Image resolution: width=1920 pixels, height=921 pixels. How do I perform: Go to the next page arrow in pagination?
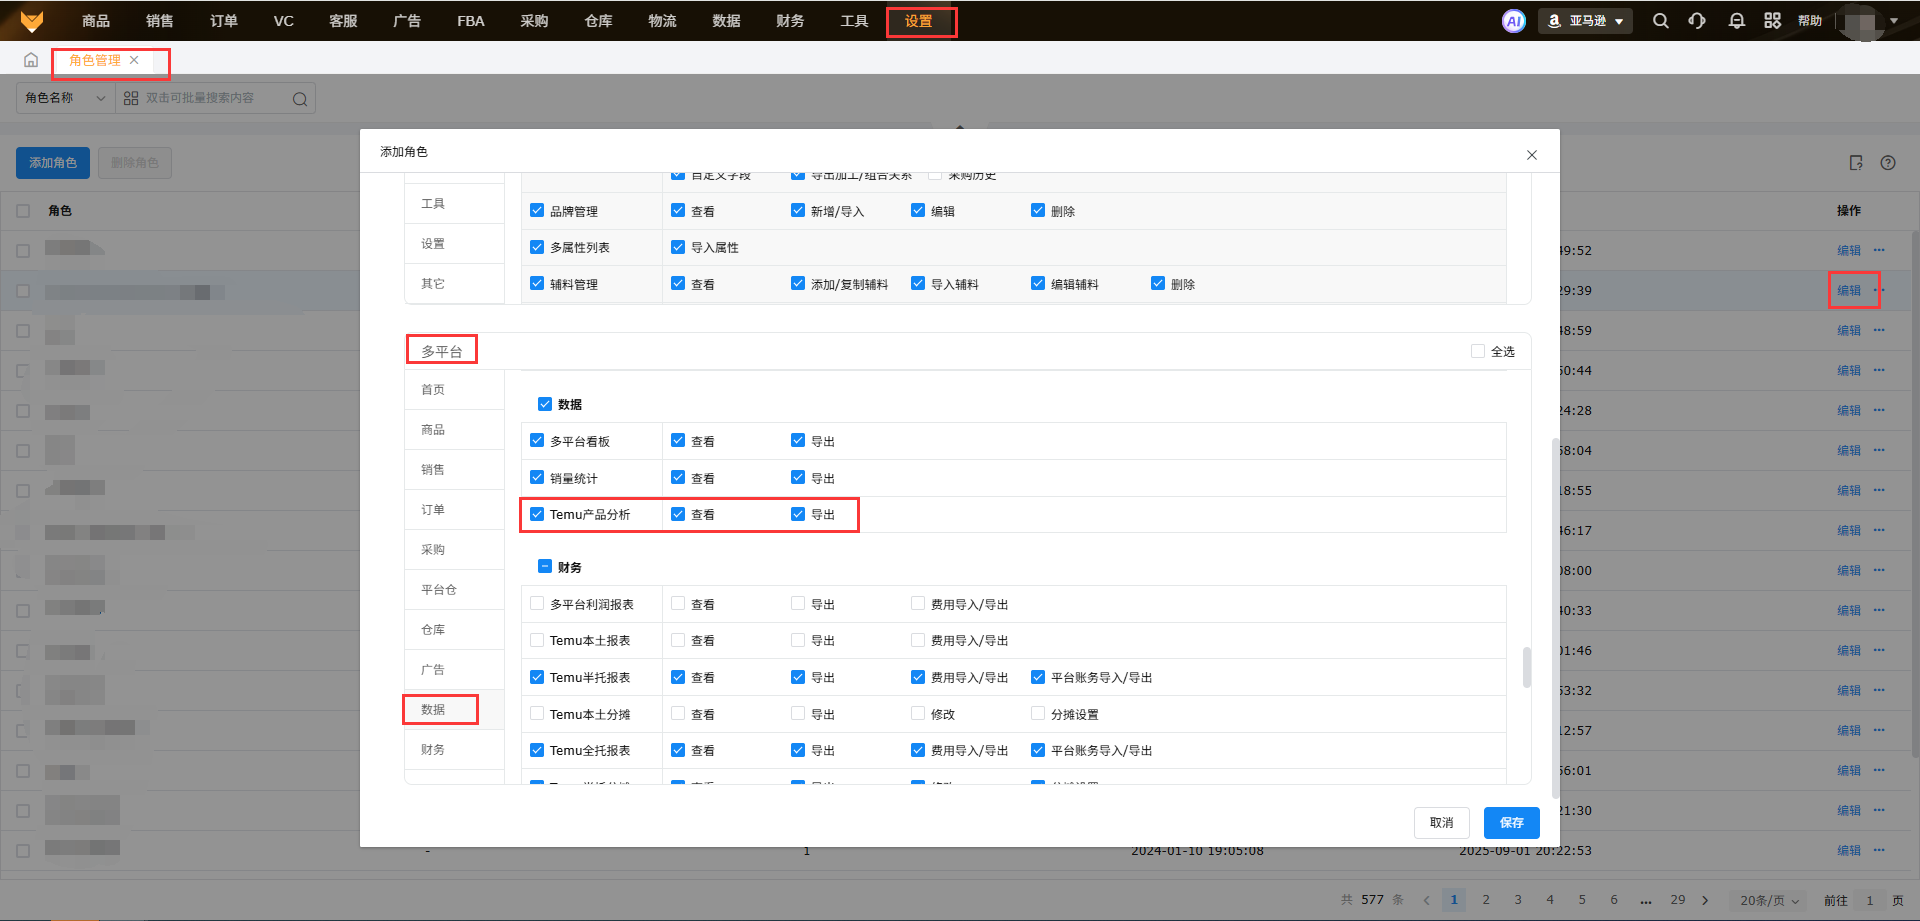1705,900
